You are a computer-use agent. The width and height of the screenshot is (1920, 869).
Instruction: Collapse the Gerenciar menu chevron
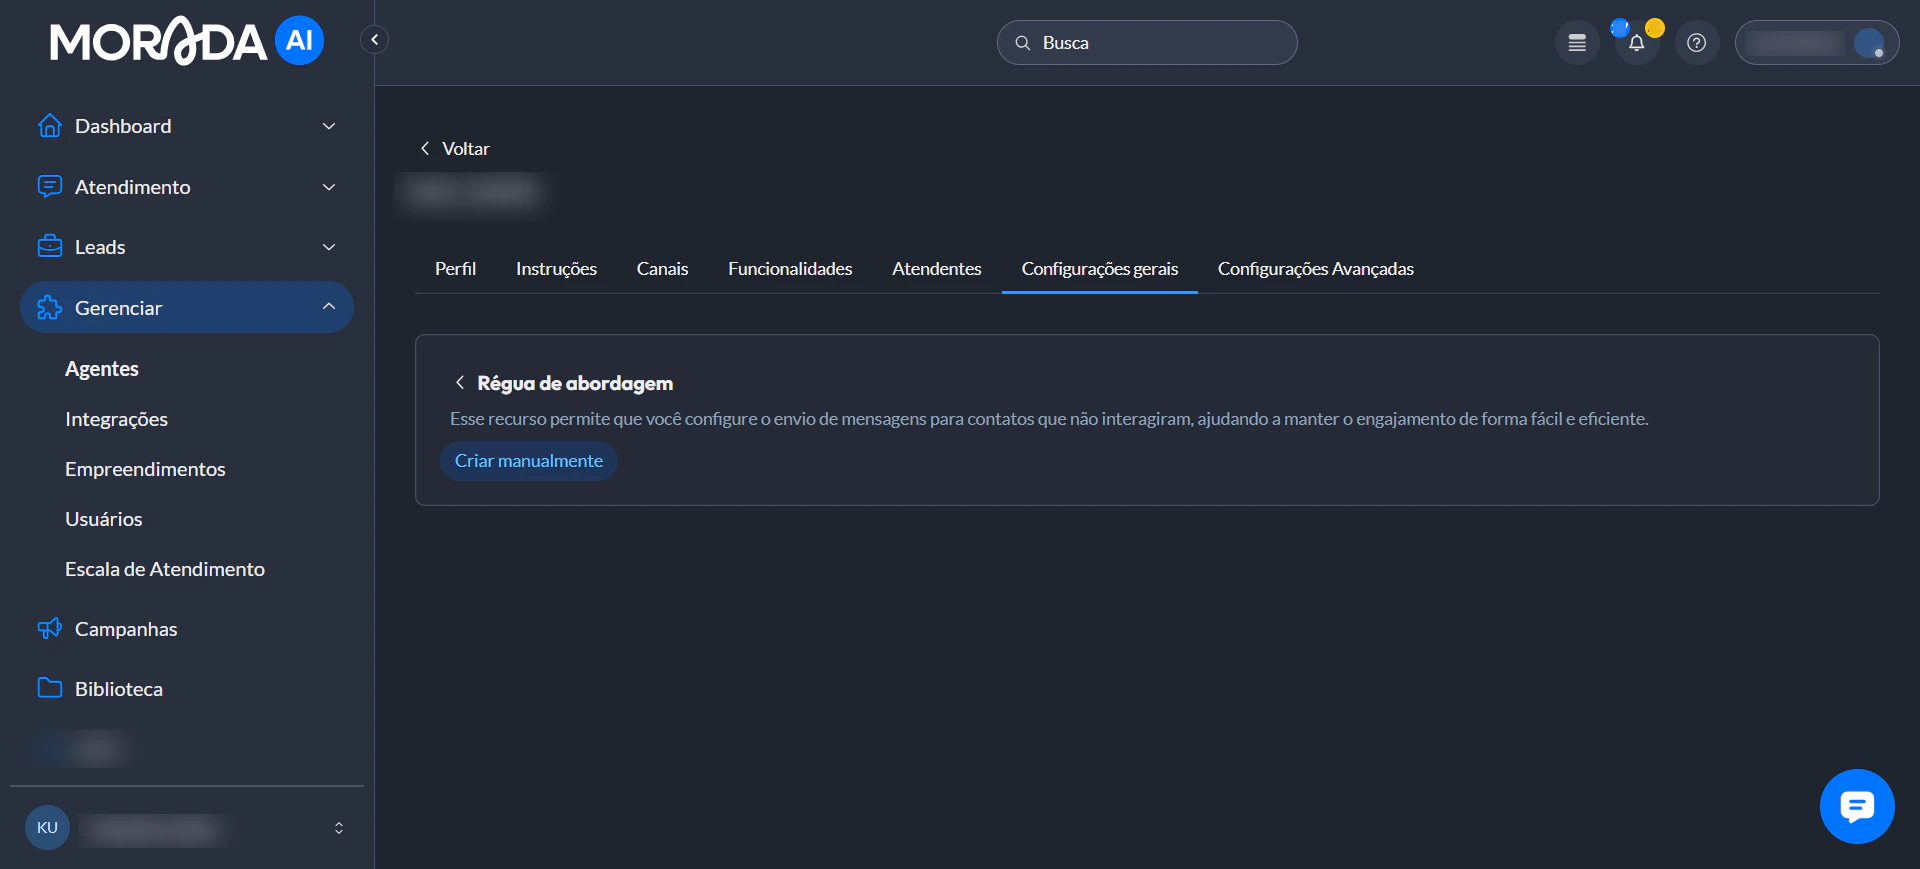click(329, 307)
